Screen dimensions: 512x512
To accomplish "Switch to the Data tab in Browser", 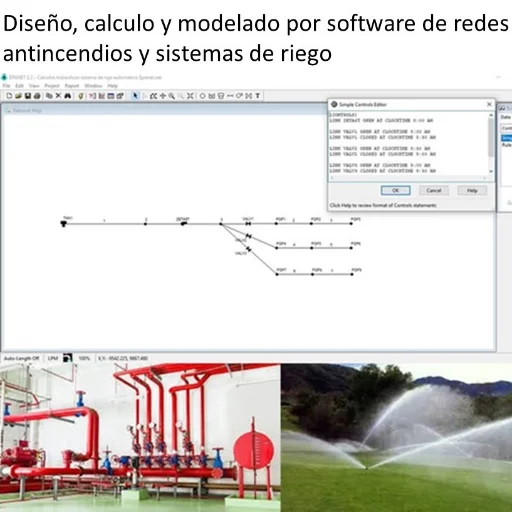I will tap(505, 117).
